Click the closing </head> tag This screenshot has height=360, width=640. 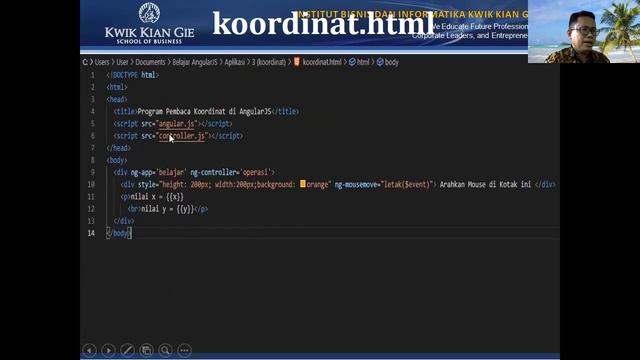coord(118,148)
